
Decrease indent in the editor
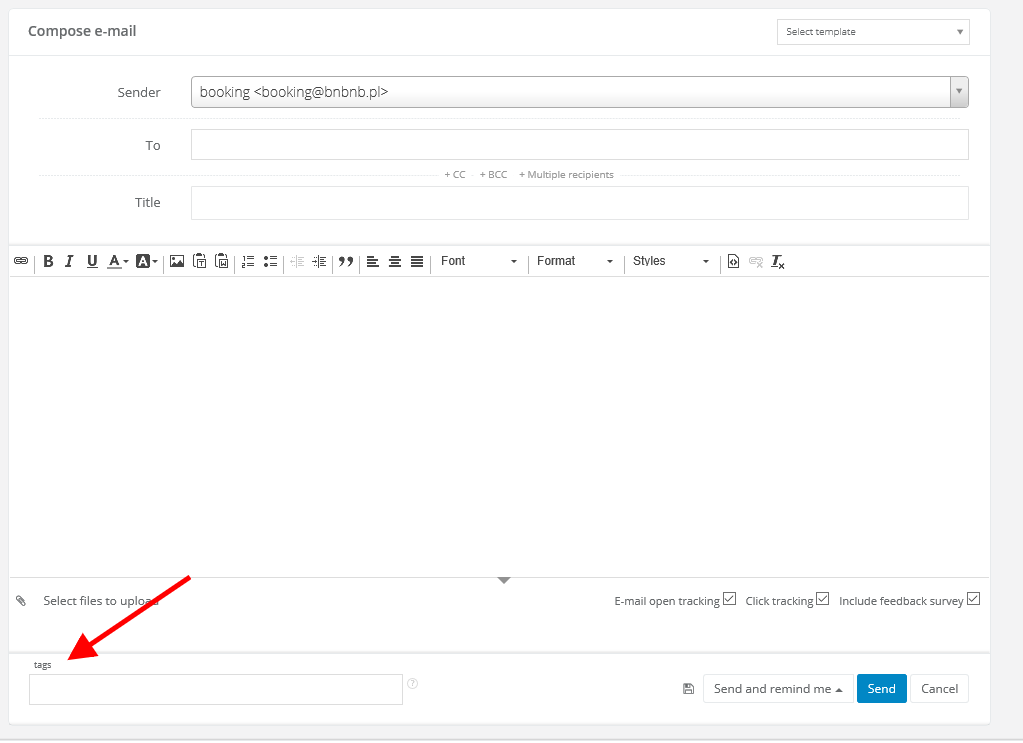tap(297, 261)
